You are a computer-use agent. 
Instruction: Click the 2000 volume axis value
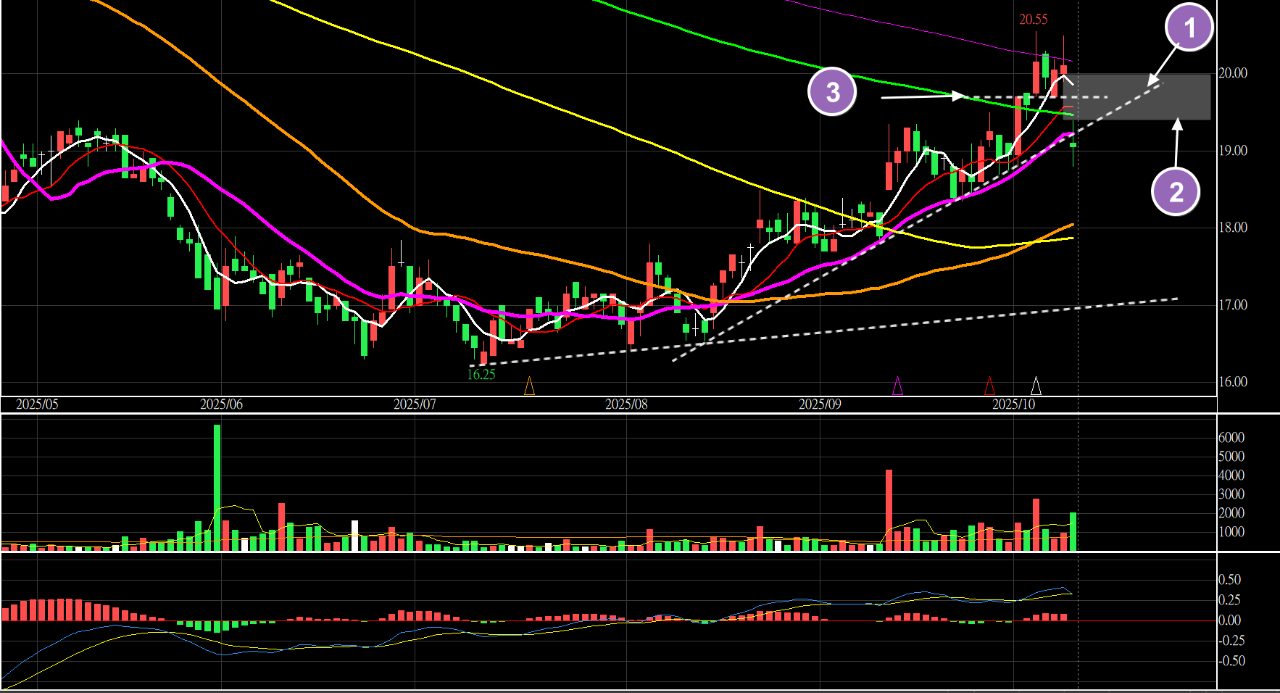coord(1230,513)
